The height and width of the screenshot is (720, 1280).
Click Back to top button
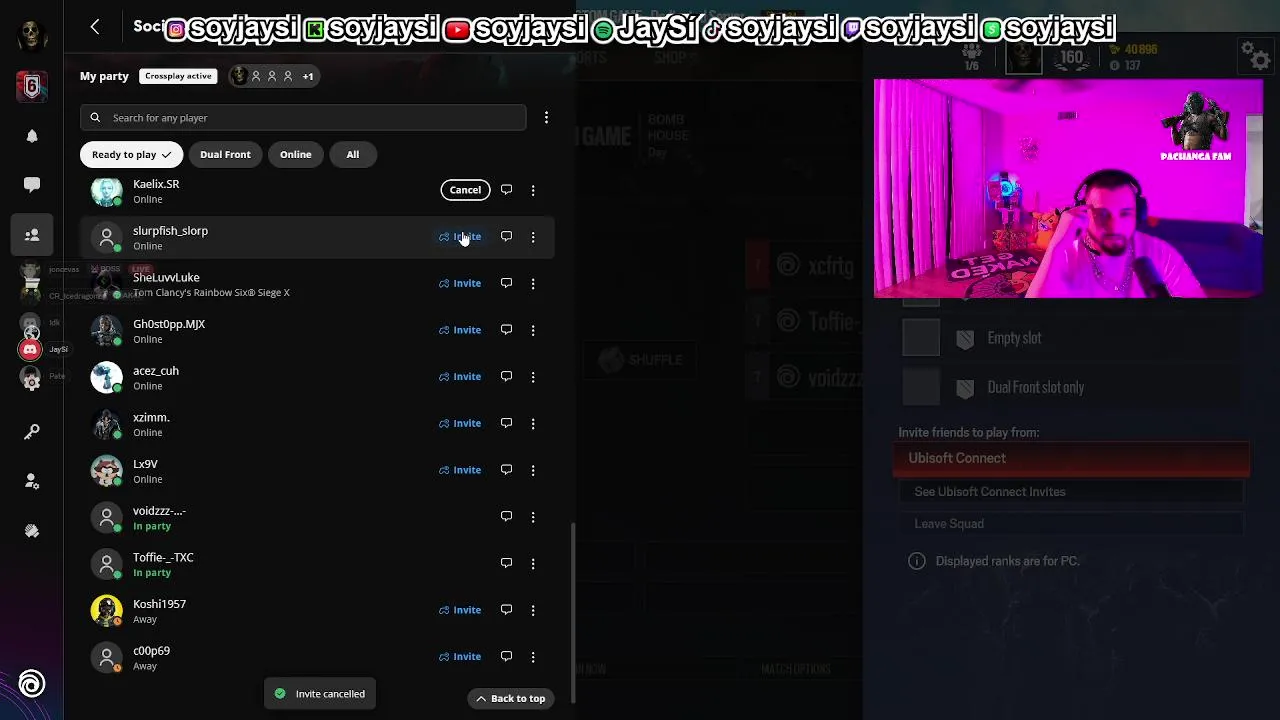[x=510, y=698]
